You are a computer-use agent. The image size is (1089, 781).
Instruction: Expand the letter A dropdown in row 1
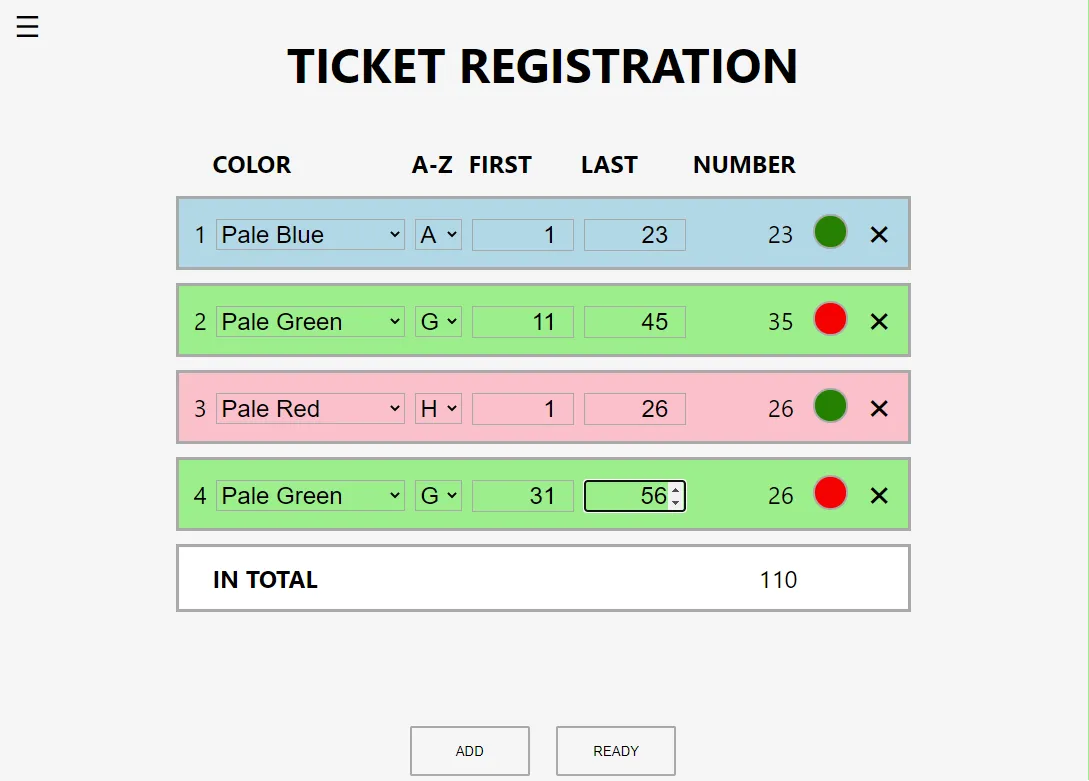[438, 235]
